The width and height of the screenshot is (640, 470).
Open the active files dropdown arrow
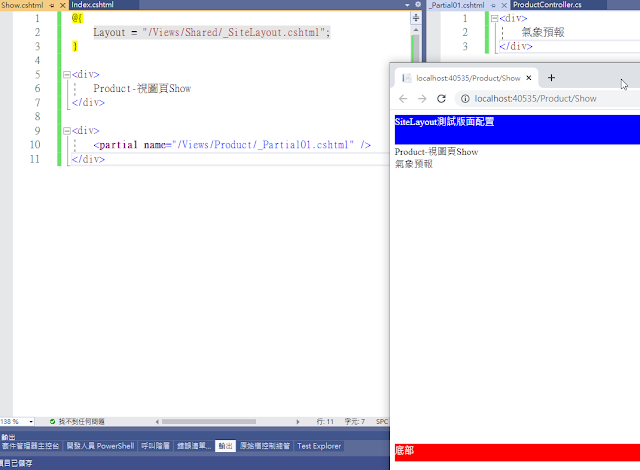[x=407, y=5]
